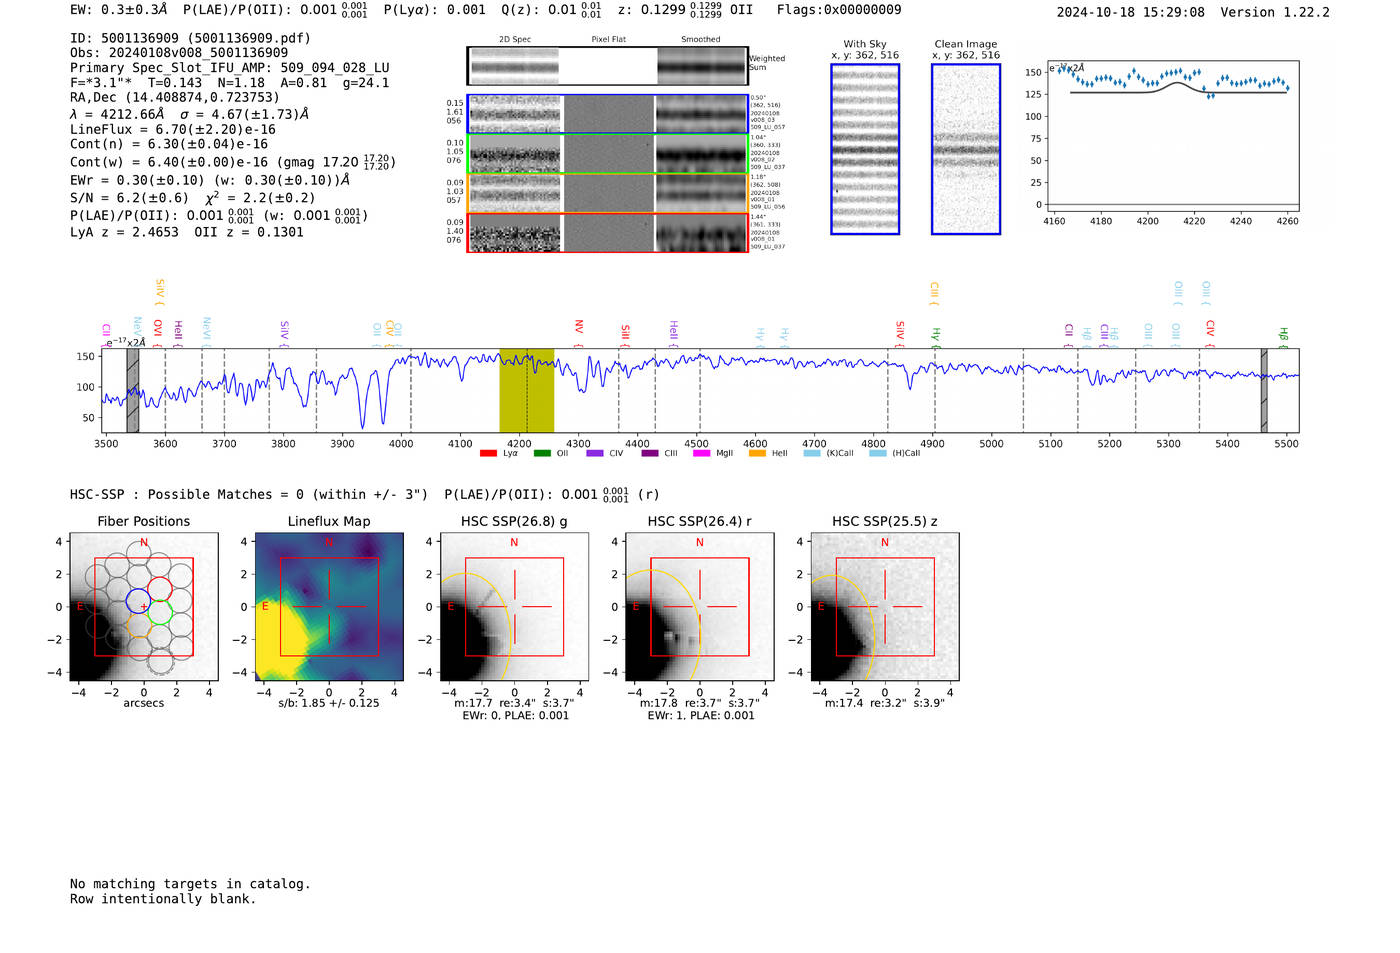Click the 'Pixel Flat' column header
Image resolution: width=1400 pixels, height=953 pixels.
pos(608,39)
